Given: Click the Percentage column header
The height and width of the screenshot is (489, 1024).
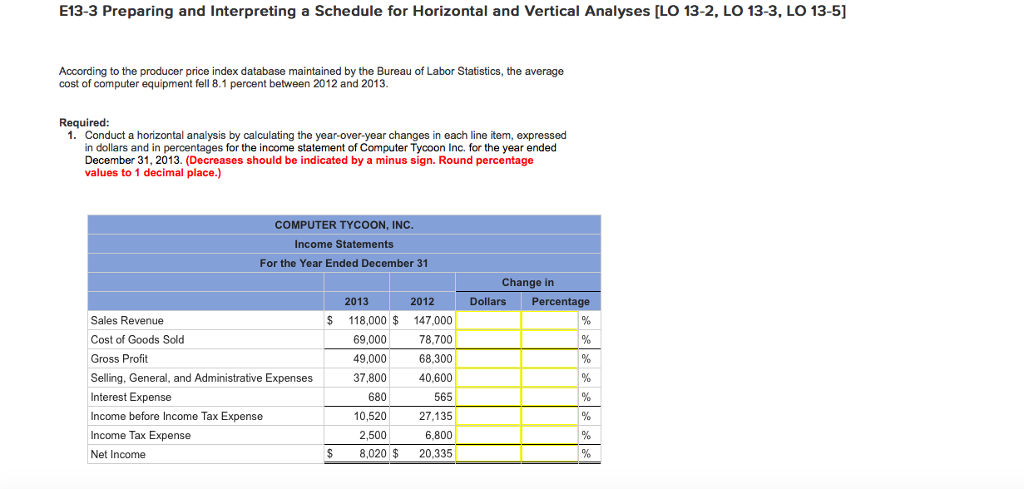Looking at the screenshot, I should point(560,302).
